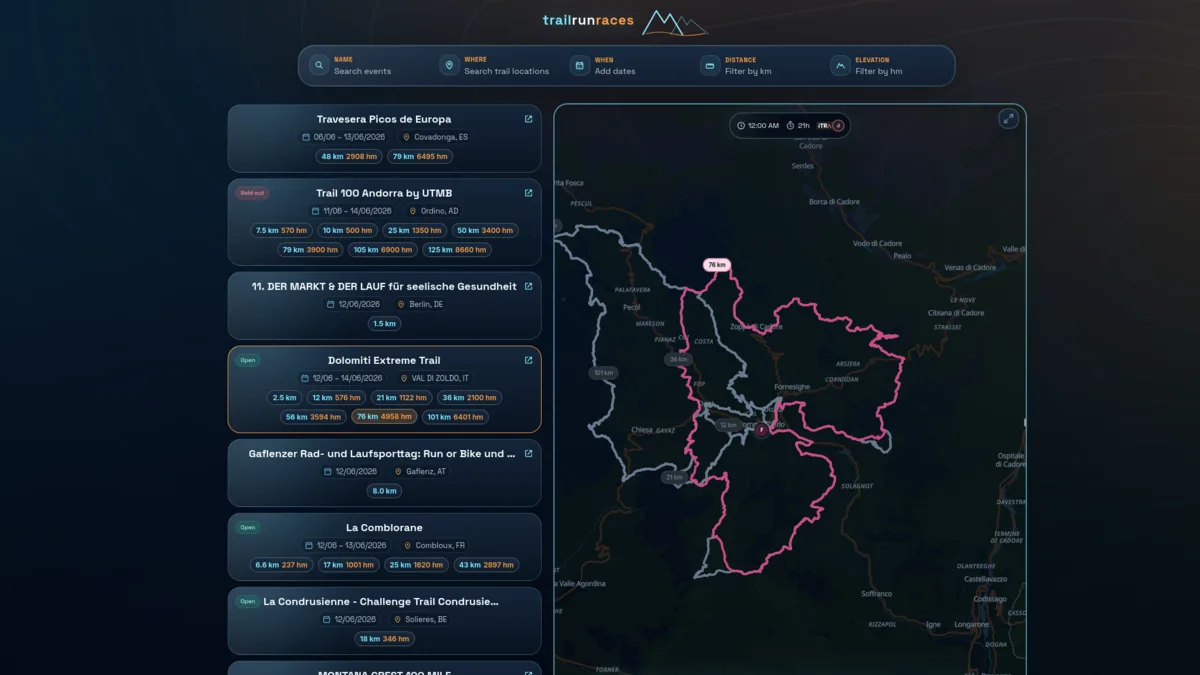This screenshot has width=1200, height=675.
Task: Select La Condrusienne 18 km 346 hm chip
Action: 384,638
